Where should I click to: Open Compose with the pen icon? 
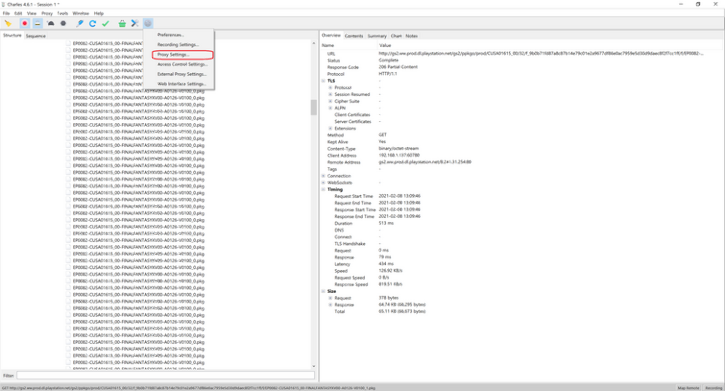(x=80, y=24)
